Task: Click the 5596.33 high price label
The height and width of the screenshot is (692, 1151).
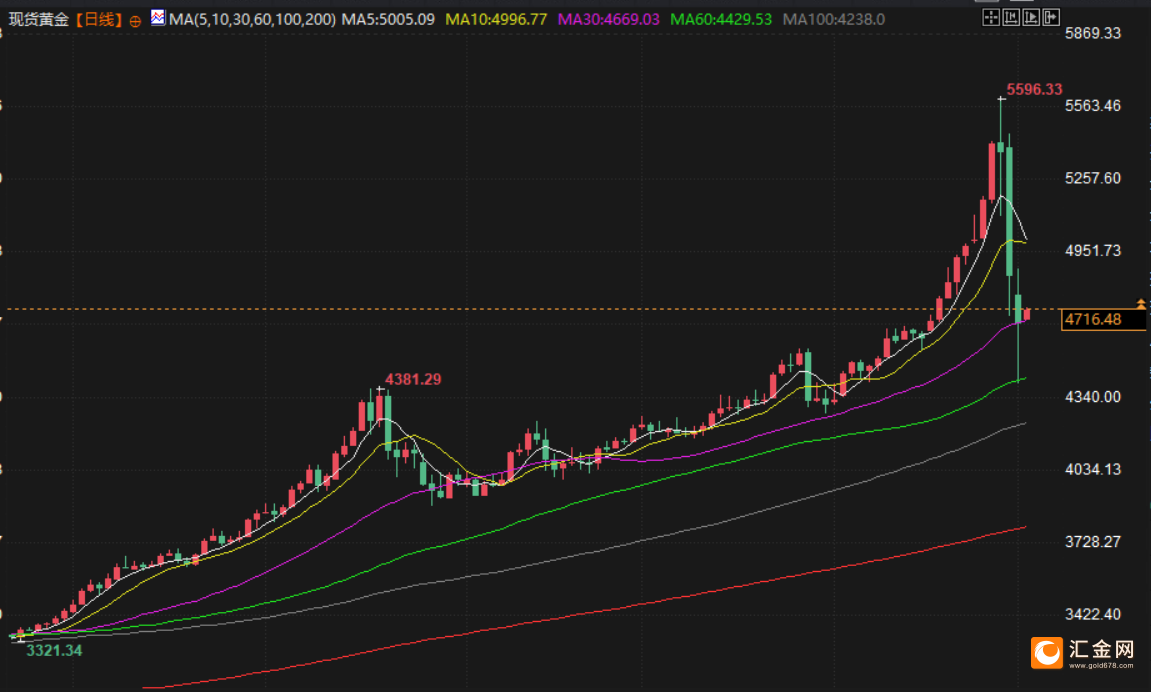Action: 1034,90
